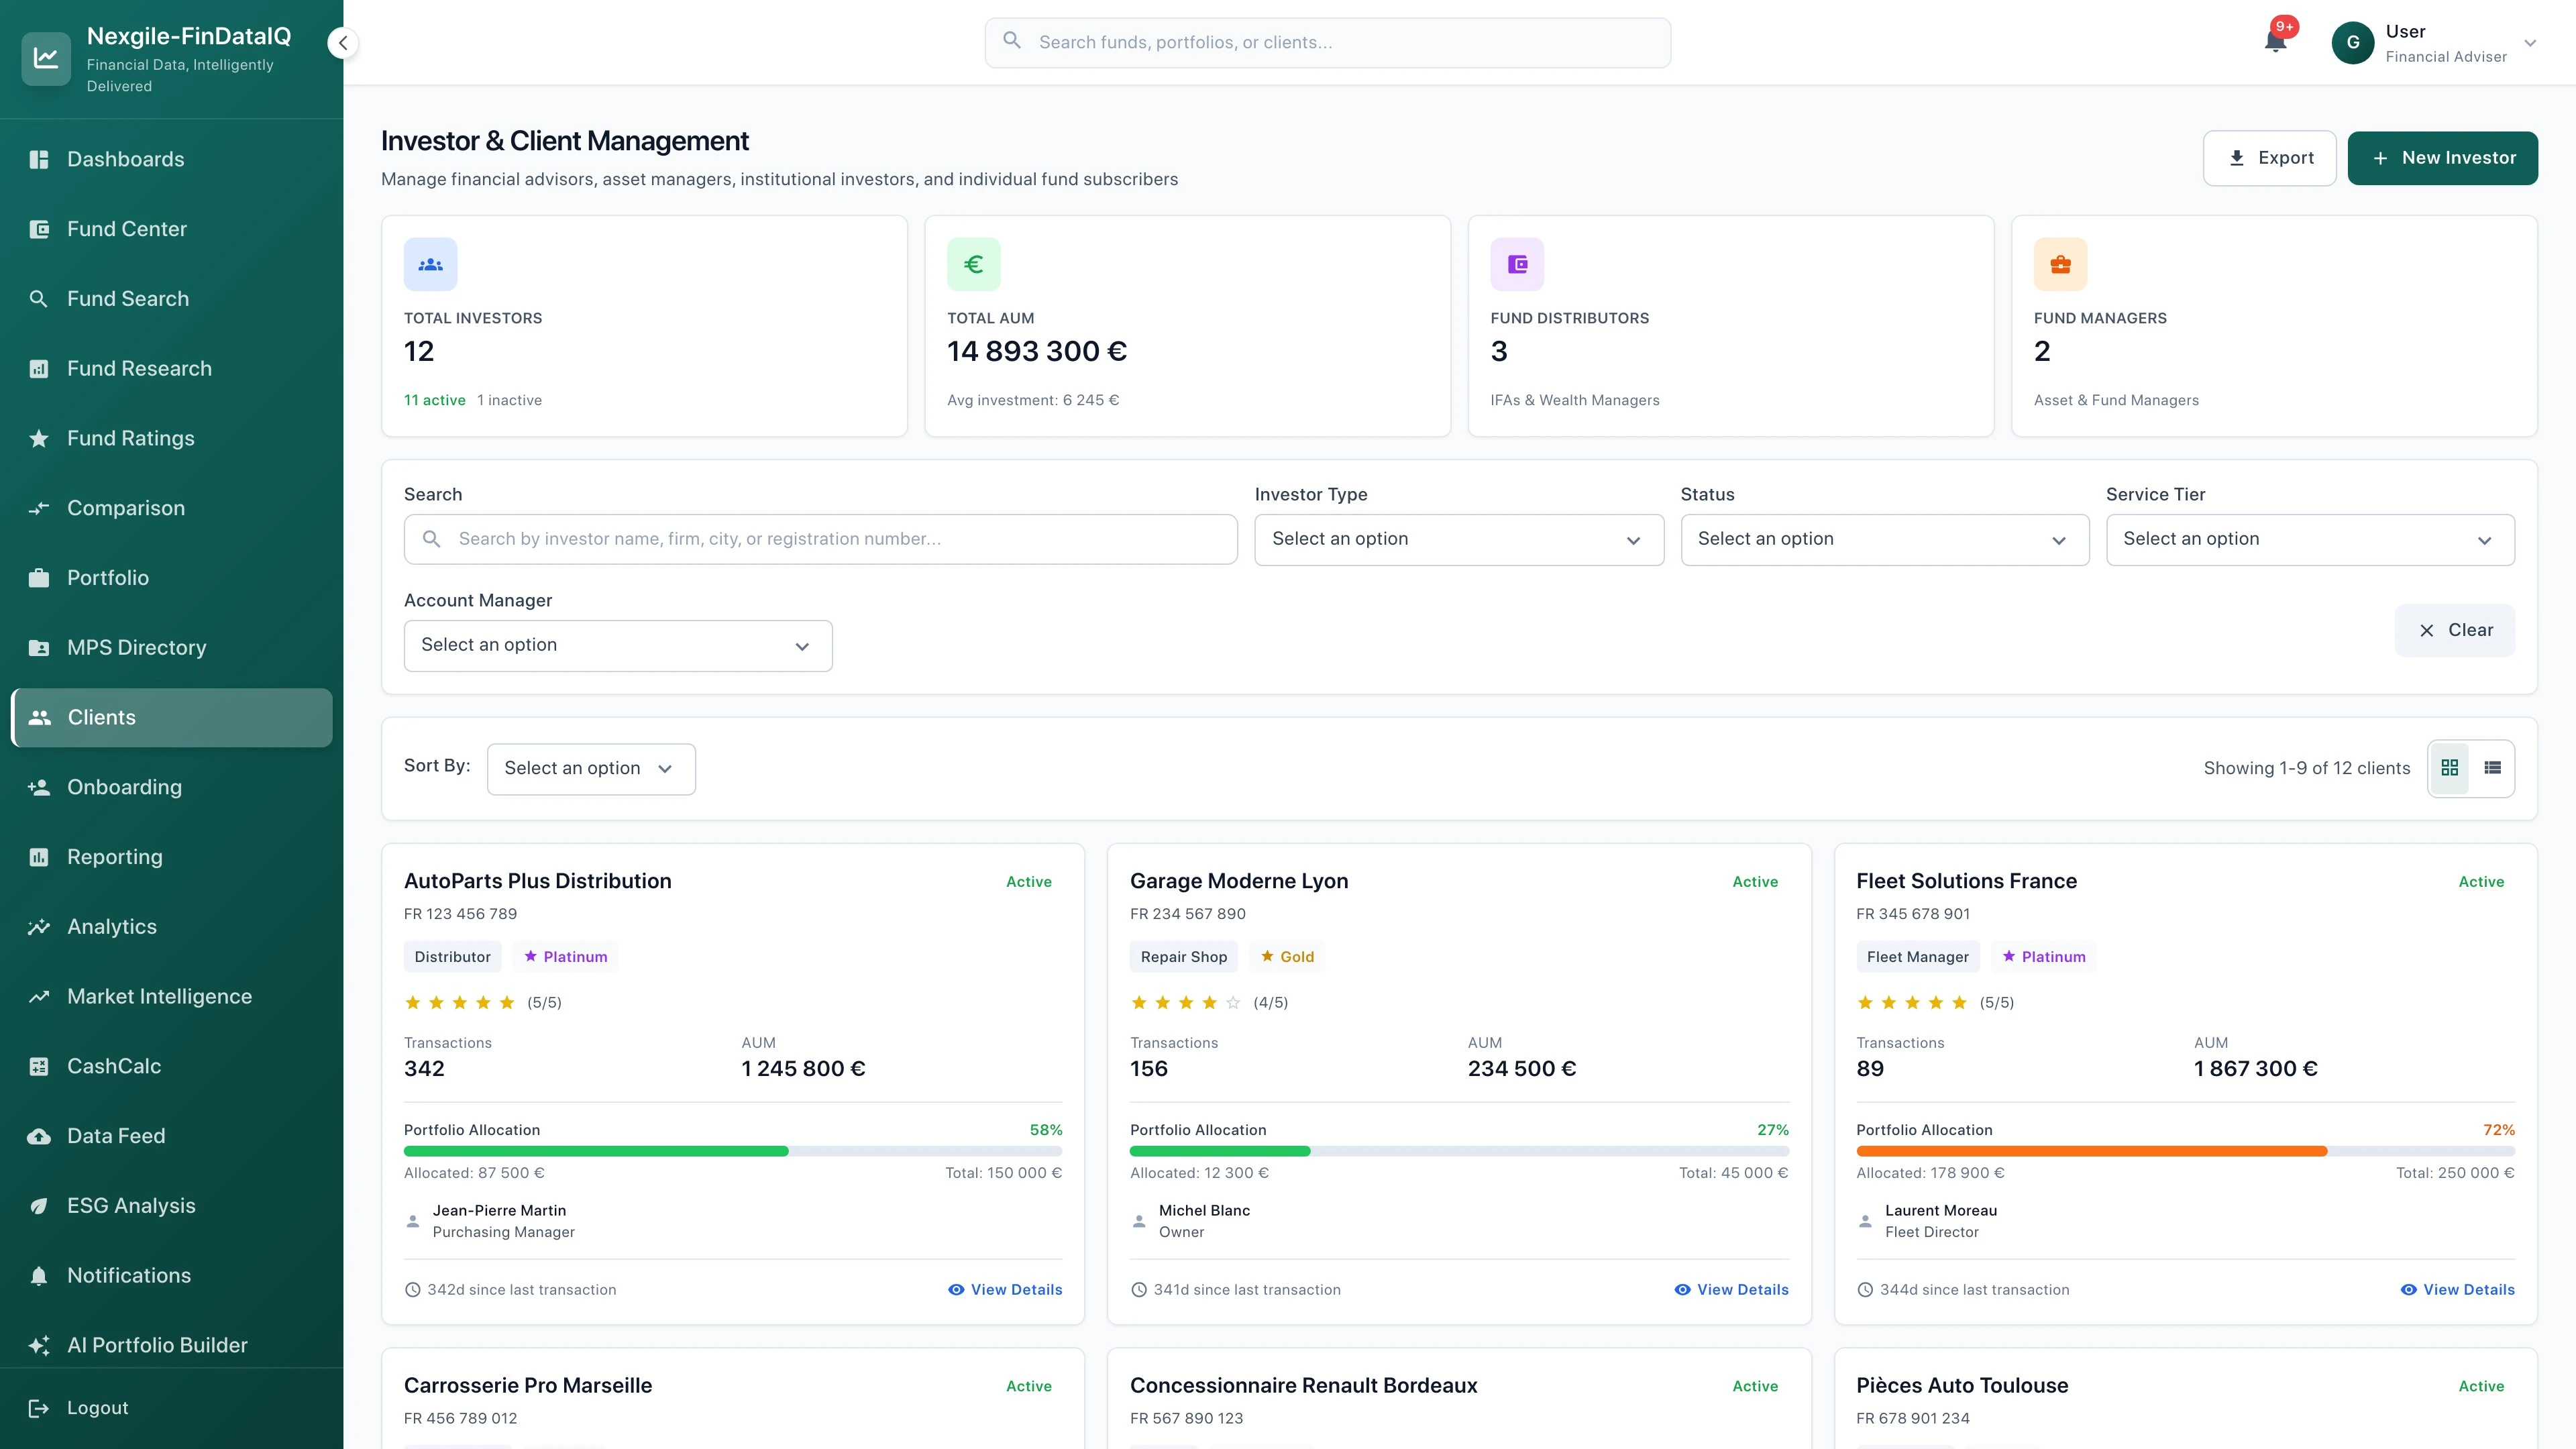Viewport: 2576px width, 1449px height.
Task: Go to the Clients menu item
Action: [x=101, y=717]
